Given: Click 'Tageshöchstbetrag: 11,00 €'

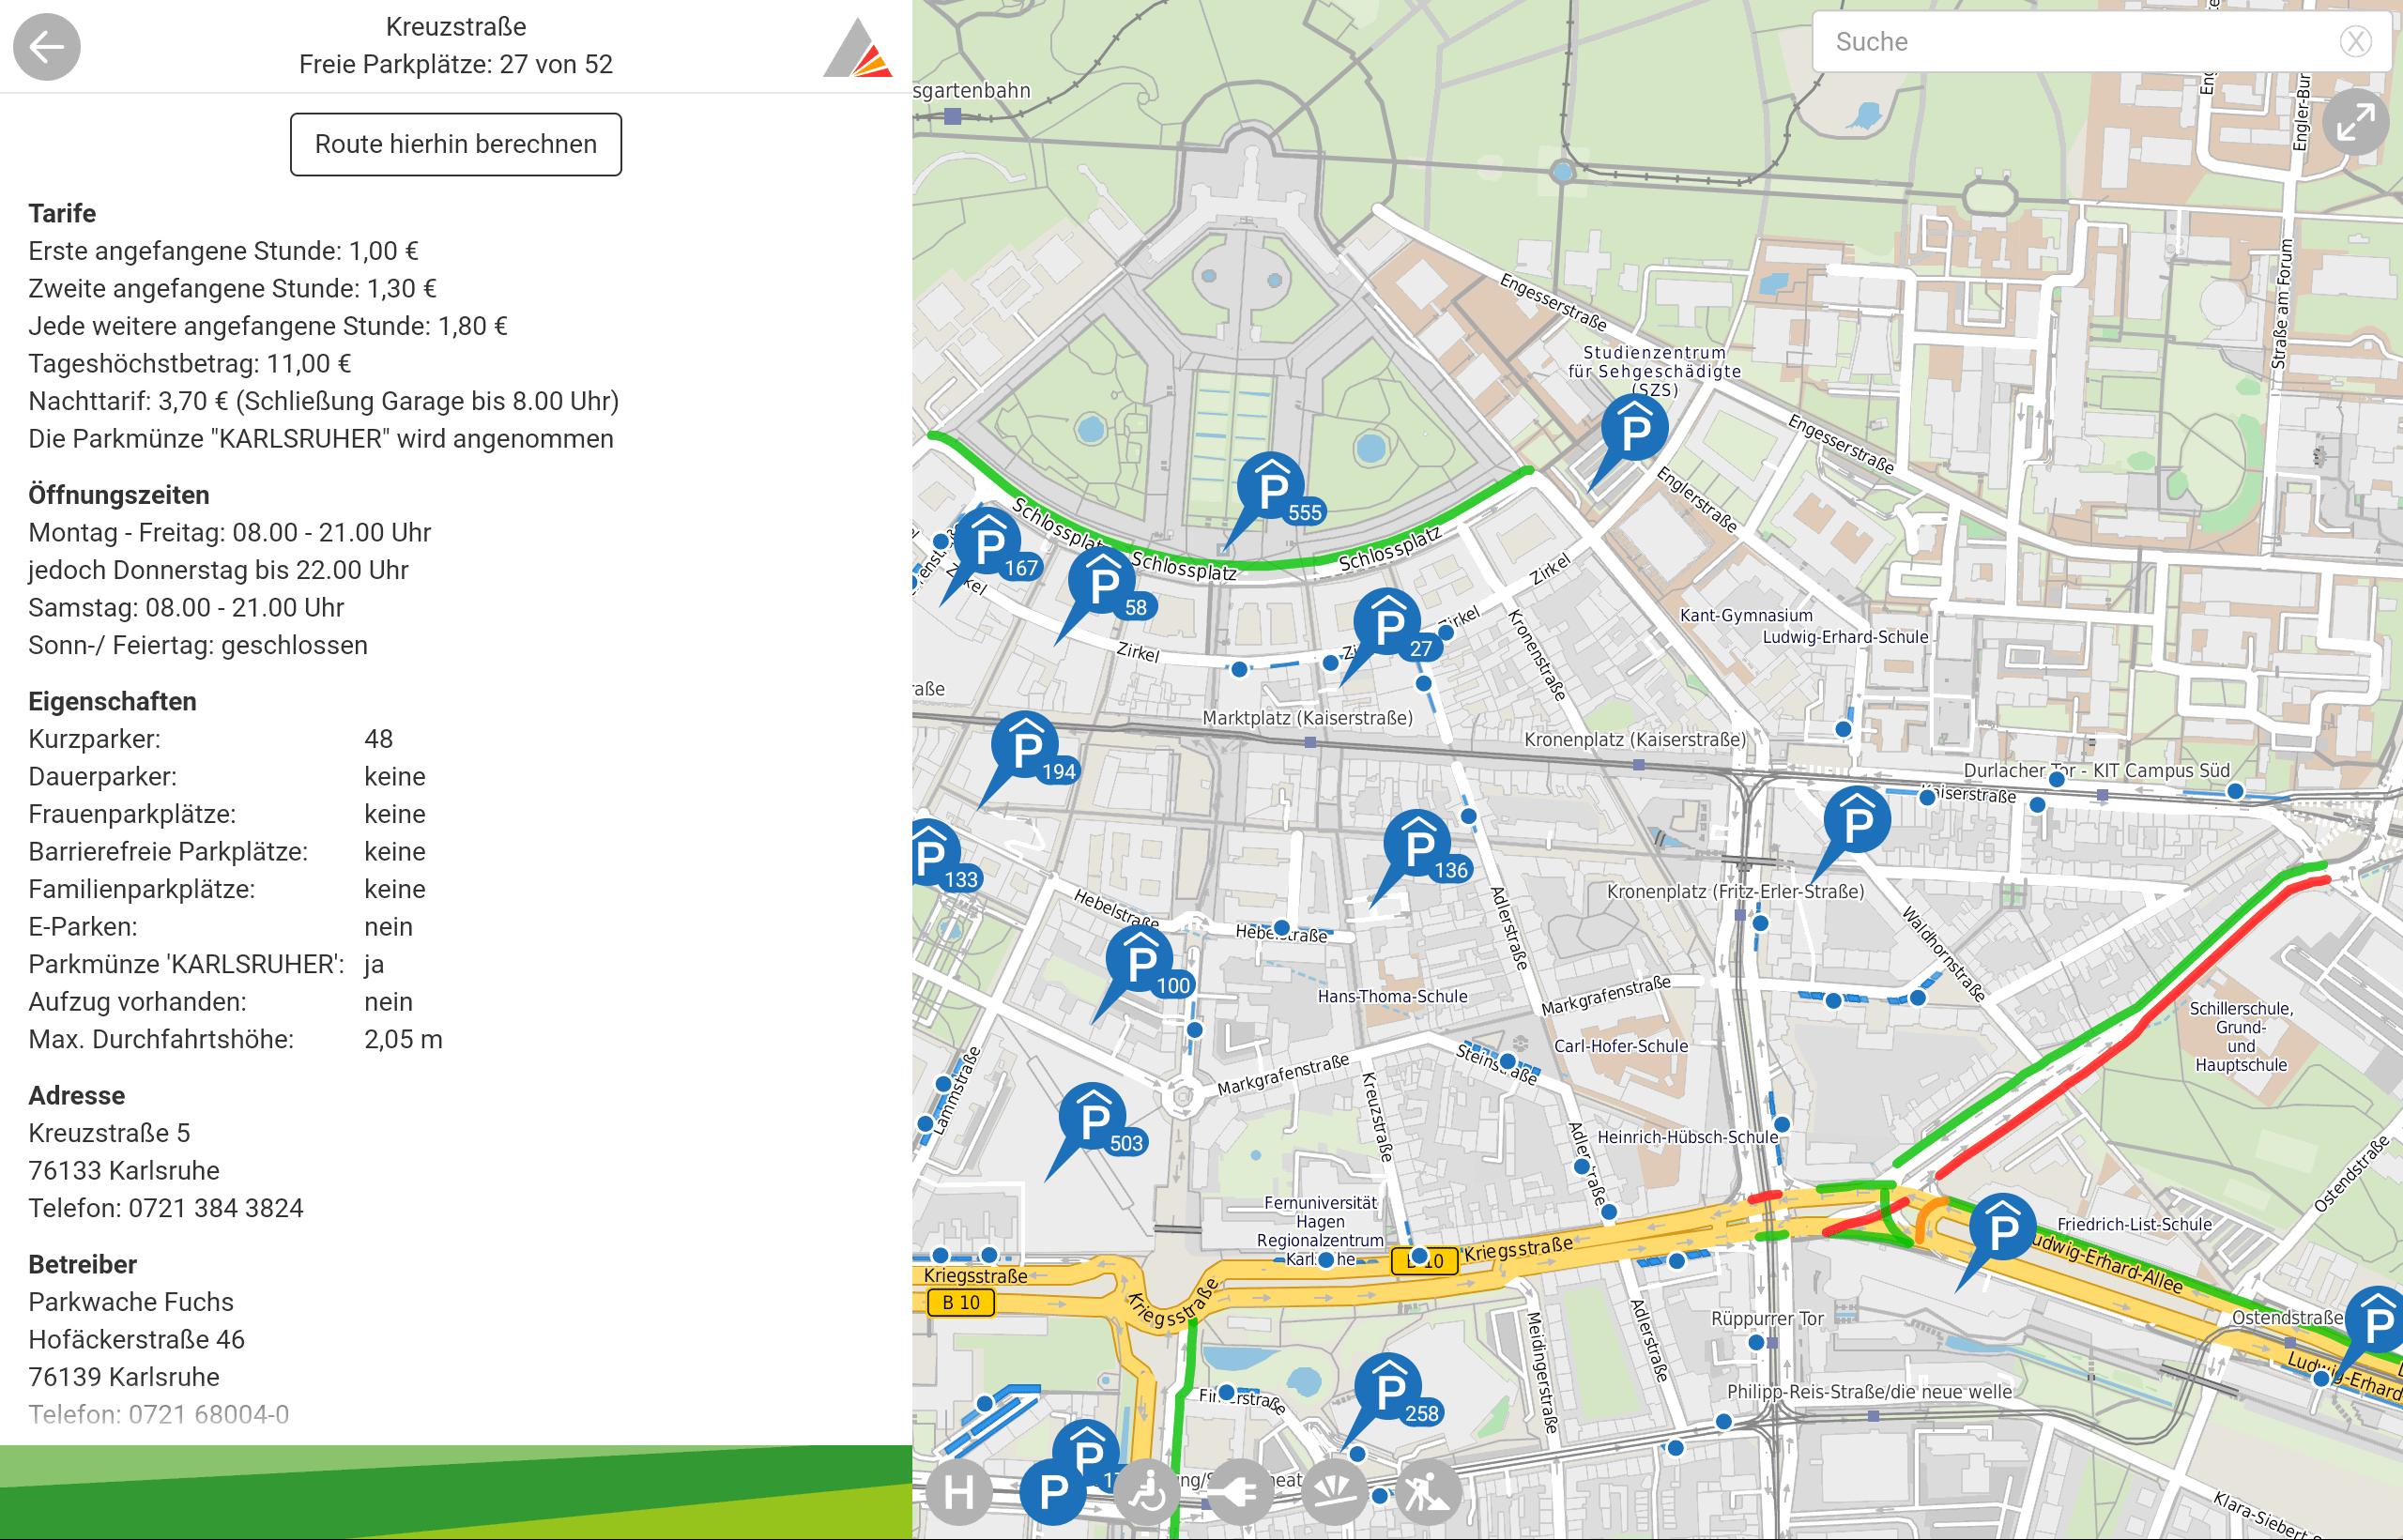Looking at the screenshot, I should tap(190, 364).
